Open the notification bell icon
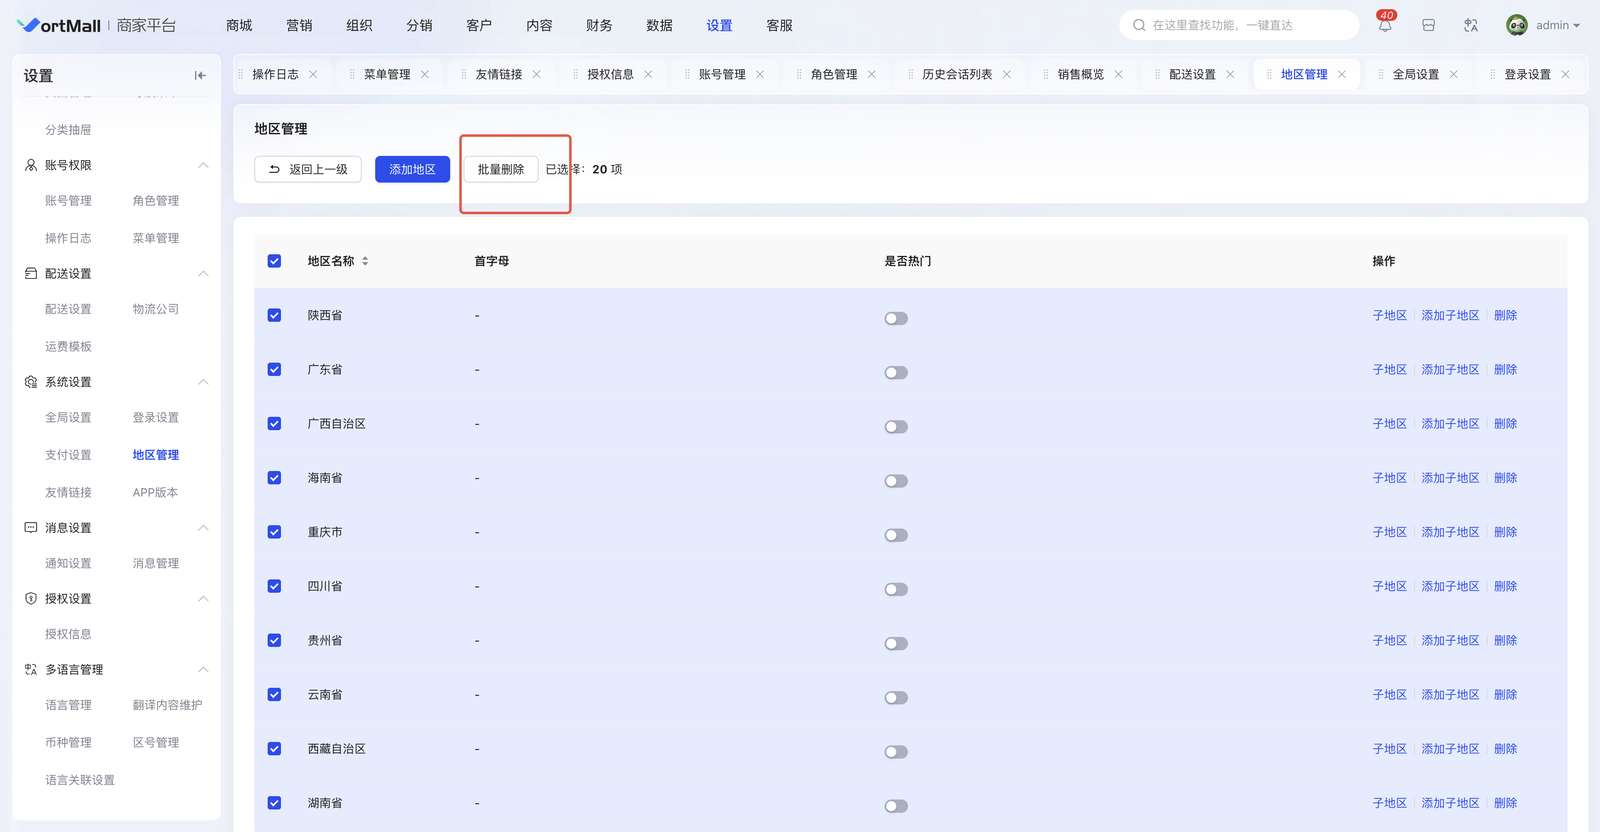 click(1385, 26)
